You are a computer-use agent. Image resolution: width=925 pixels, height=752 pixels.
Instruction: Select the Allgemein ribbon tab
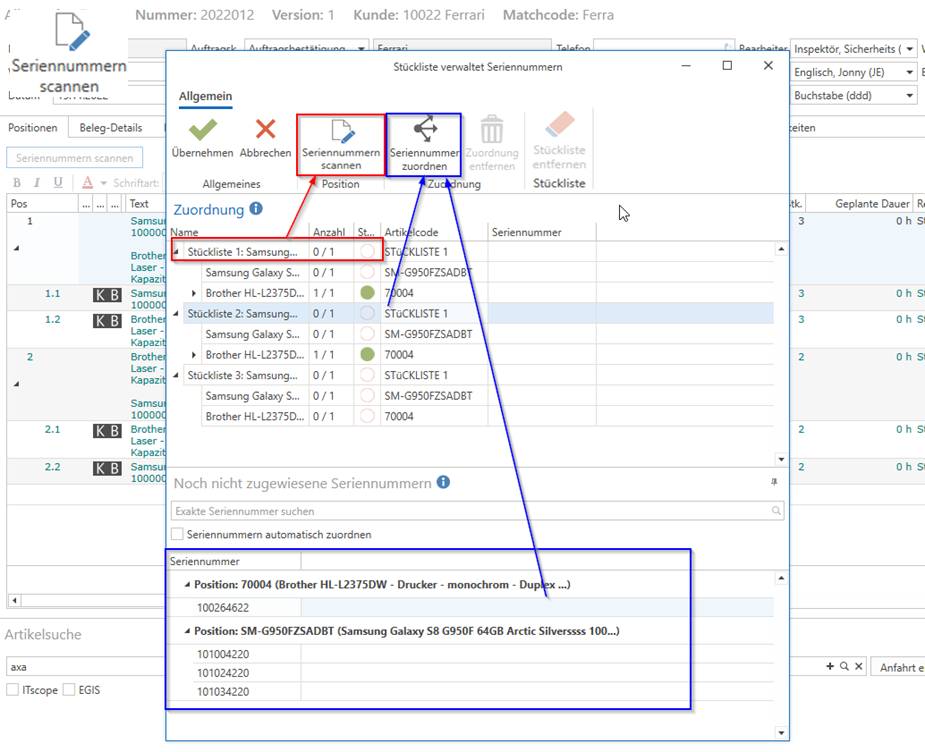click(205, 96)
